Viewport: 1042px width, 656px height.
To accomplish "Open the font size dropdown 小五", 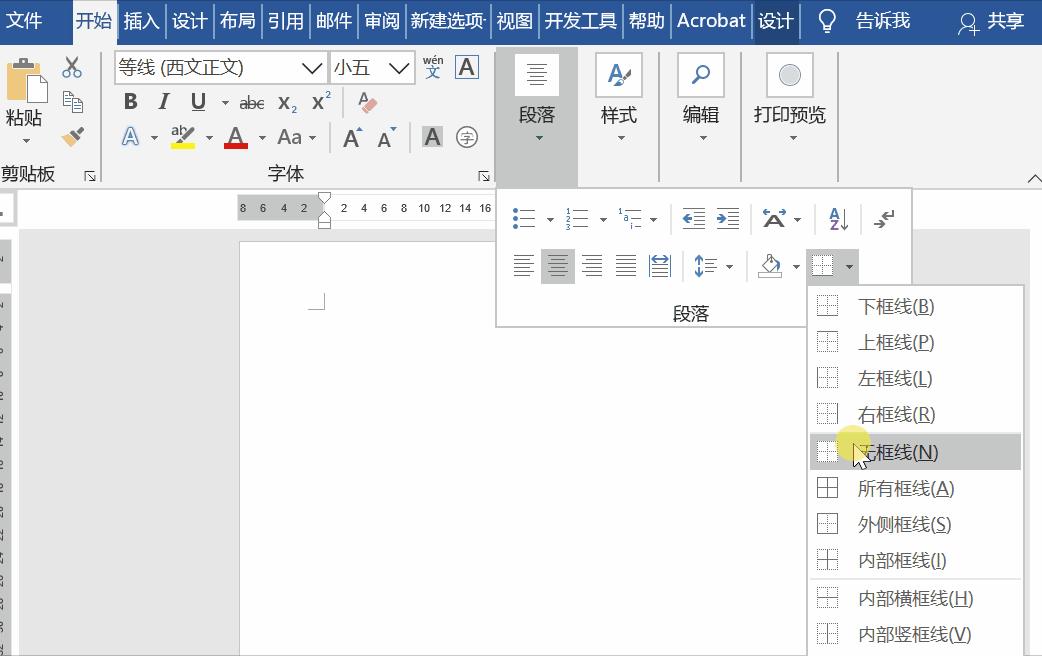I will (398, 67).
